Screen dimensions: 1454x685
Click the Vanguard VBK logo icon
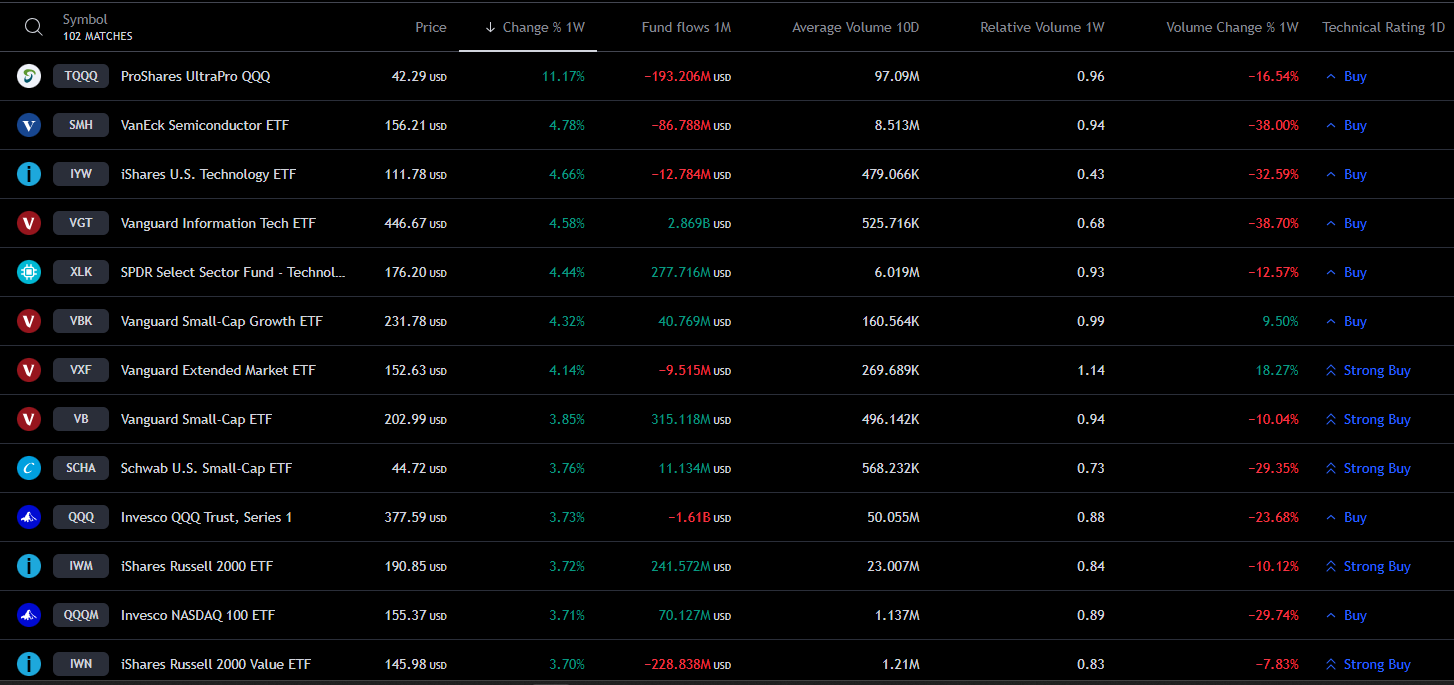29,321
